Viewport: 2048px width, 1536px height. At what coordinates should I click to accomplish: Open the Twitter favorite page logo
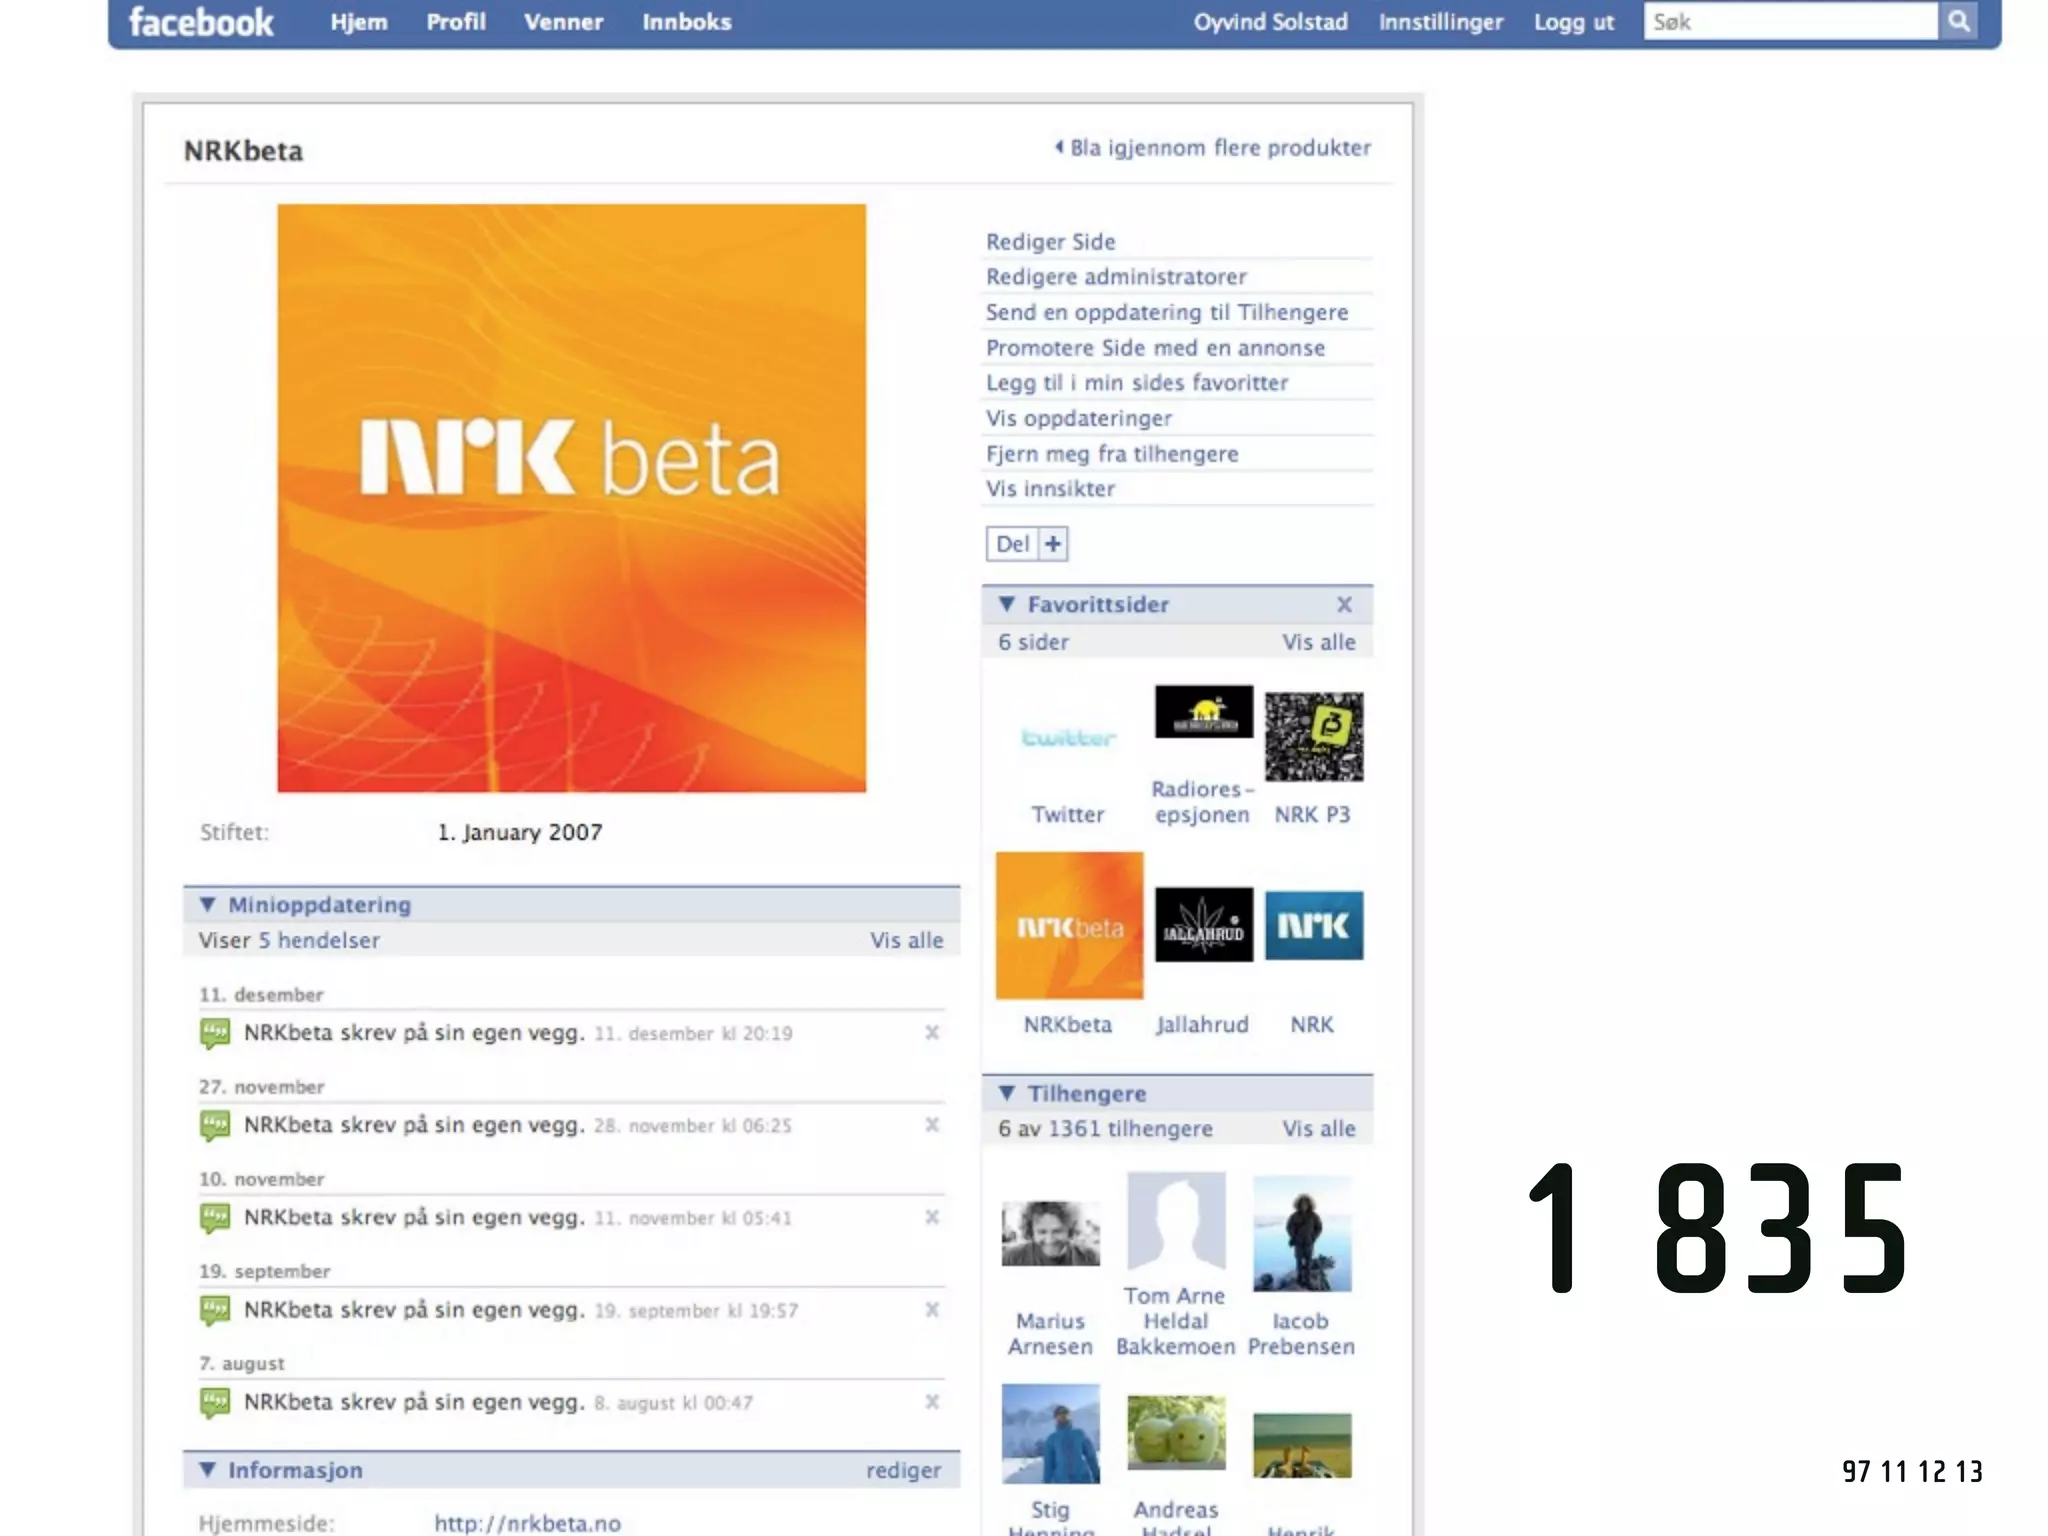coord(1068,738)
